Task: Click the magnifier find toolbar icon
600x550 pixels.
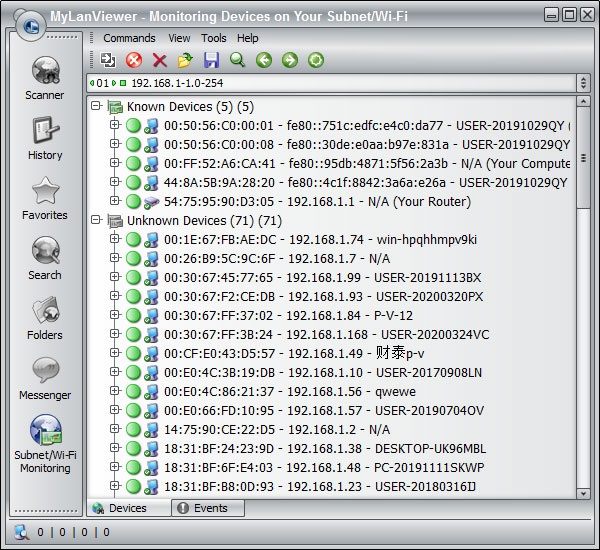Action: click(x=237, y=60)
